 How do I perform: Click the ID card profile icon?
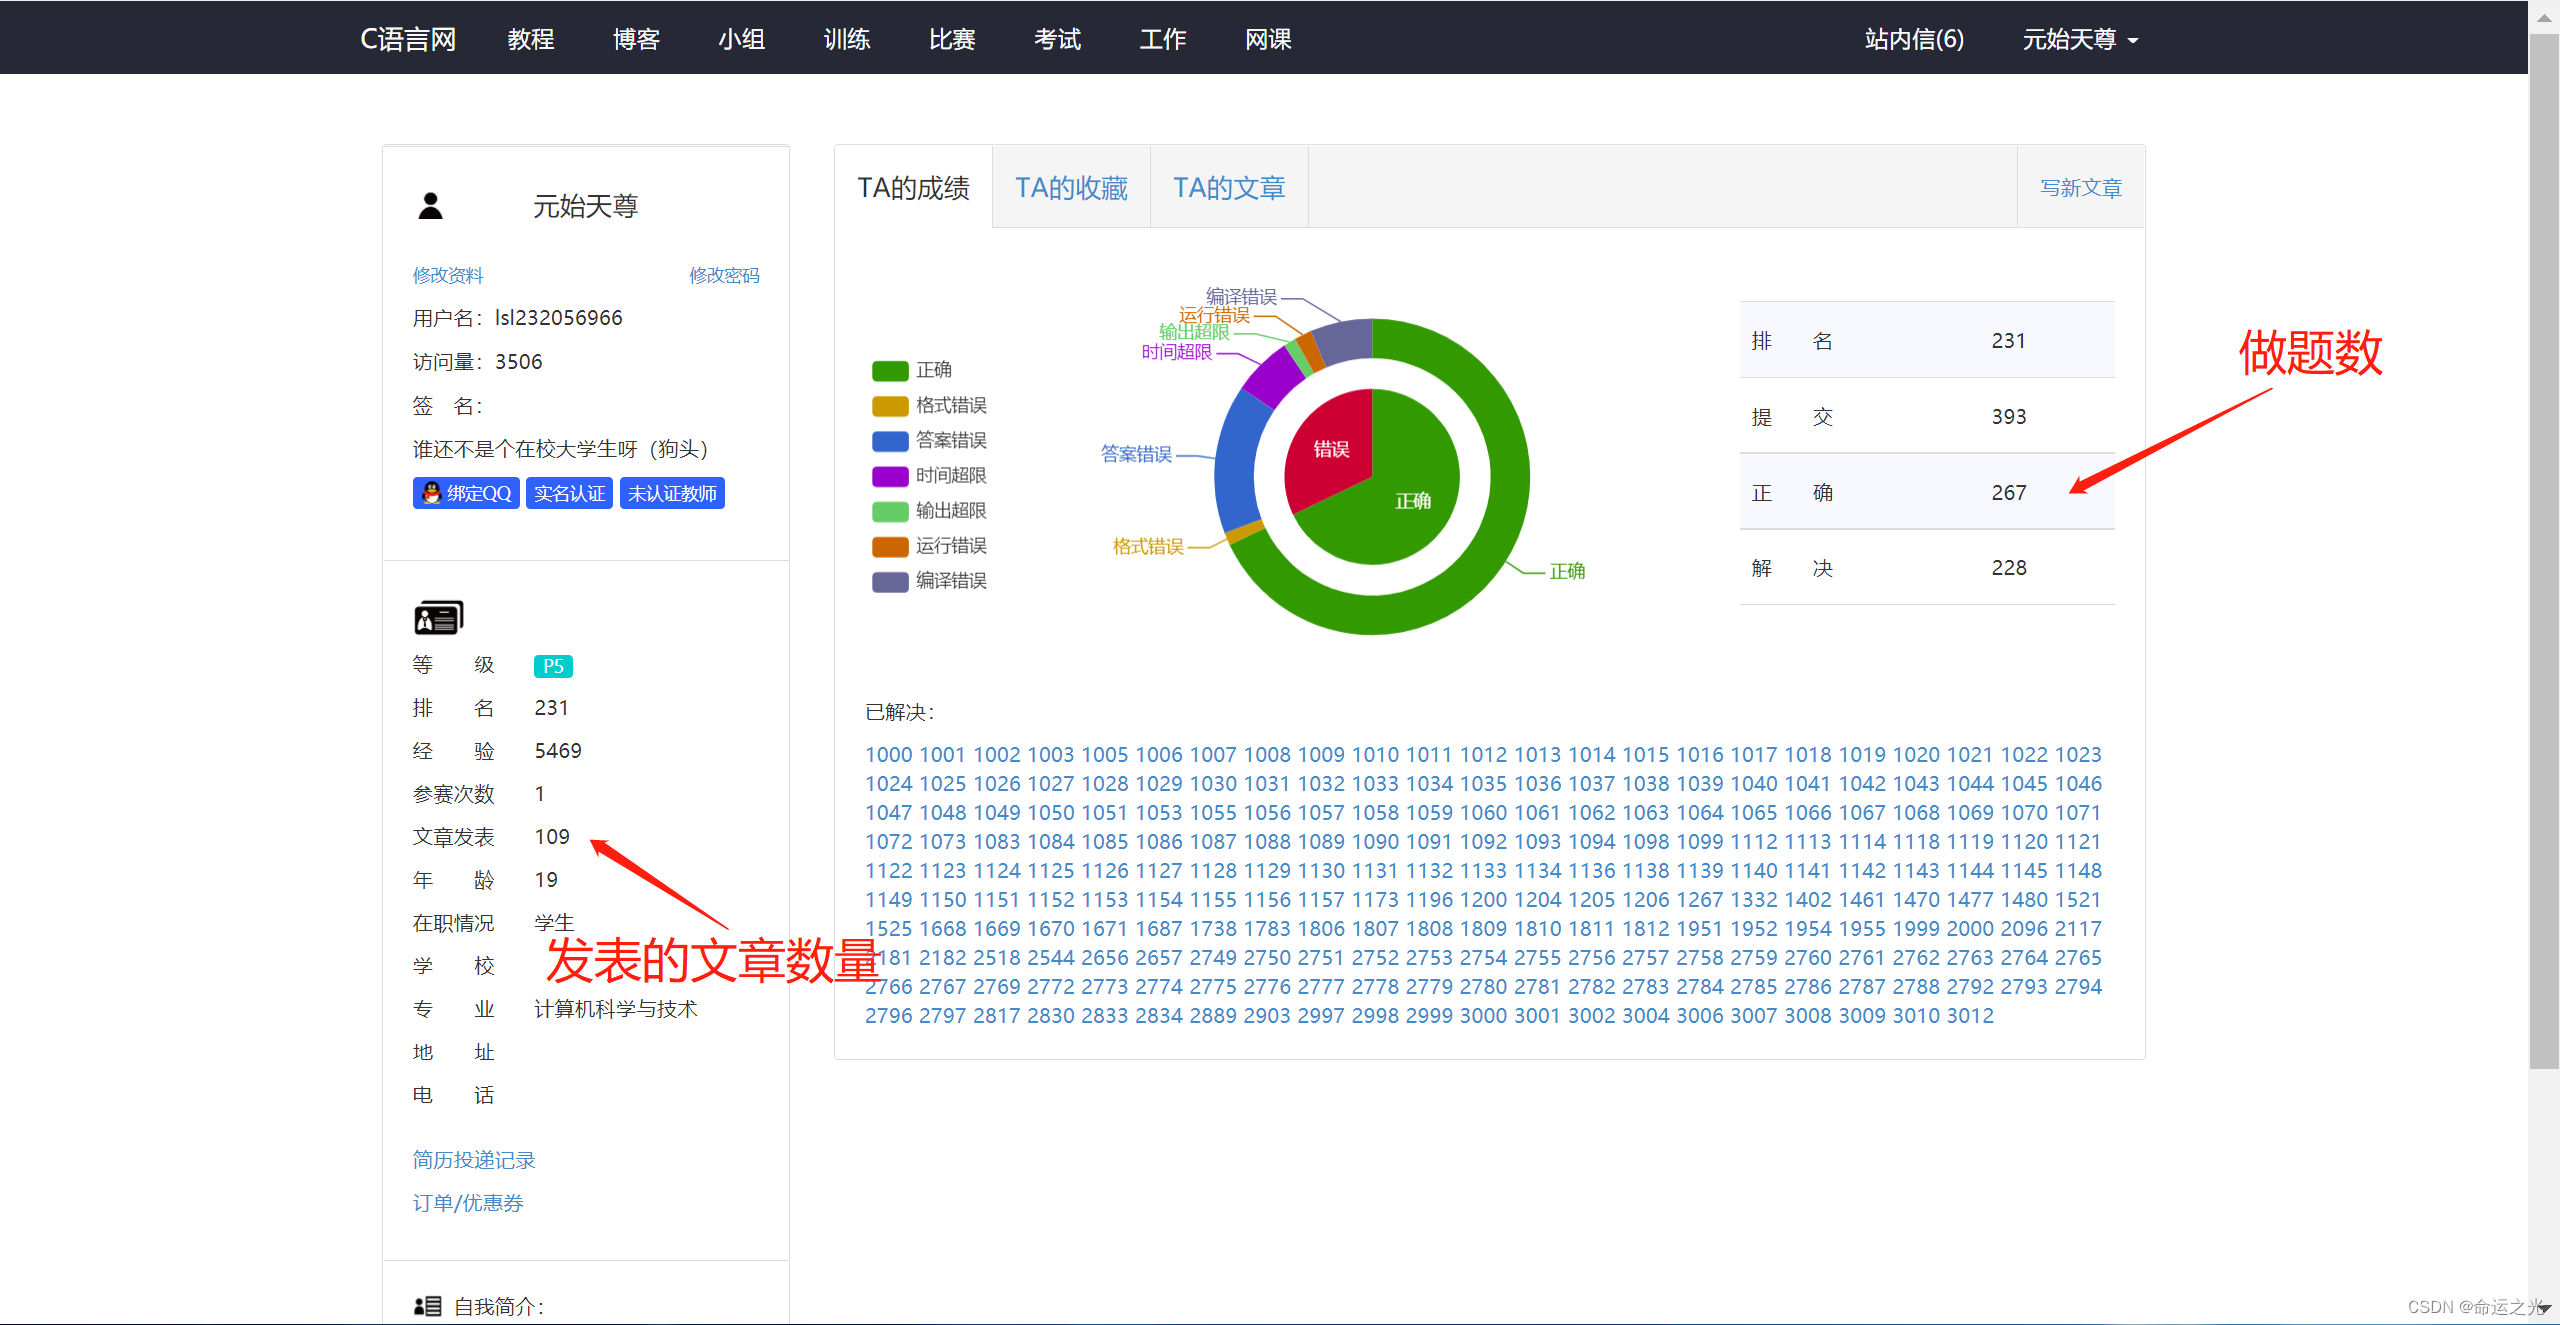coord(438,618)
